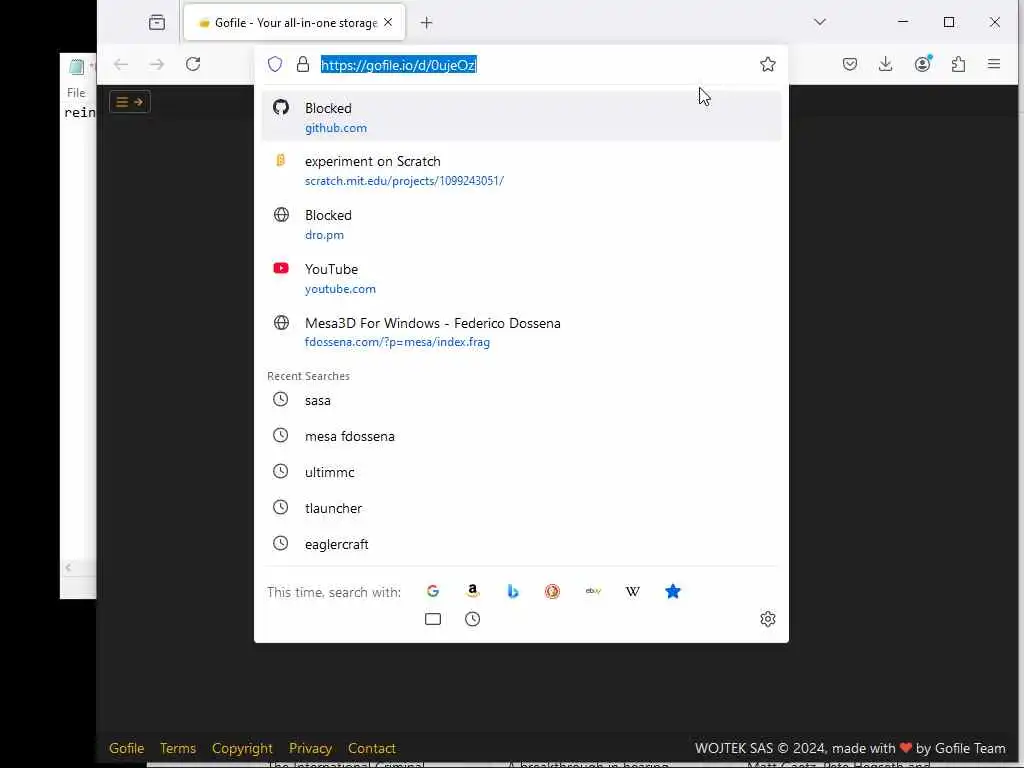The image size is (1024, 768).
Task: Choose recent search 'sasa'
Action: tap(521, 400)
